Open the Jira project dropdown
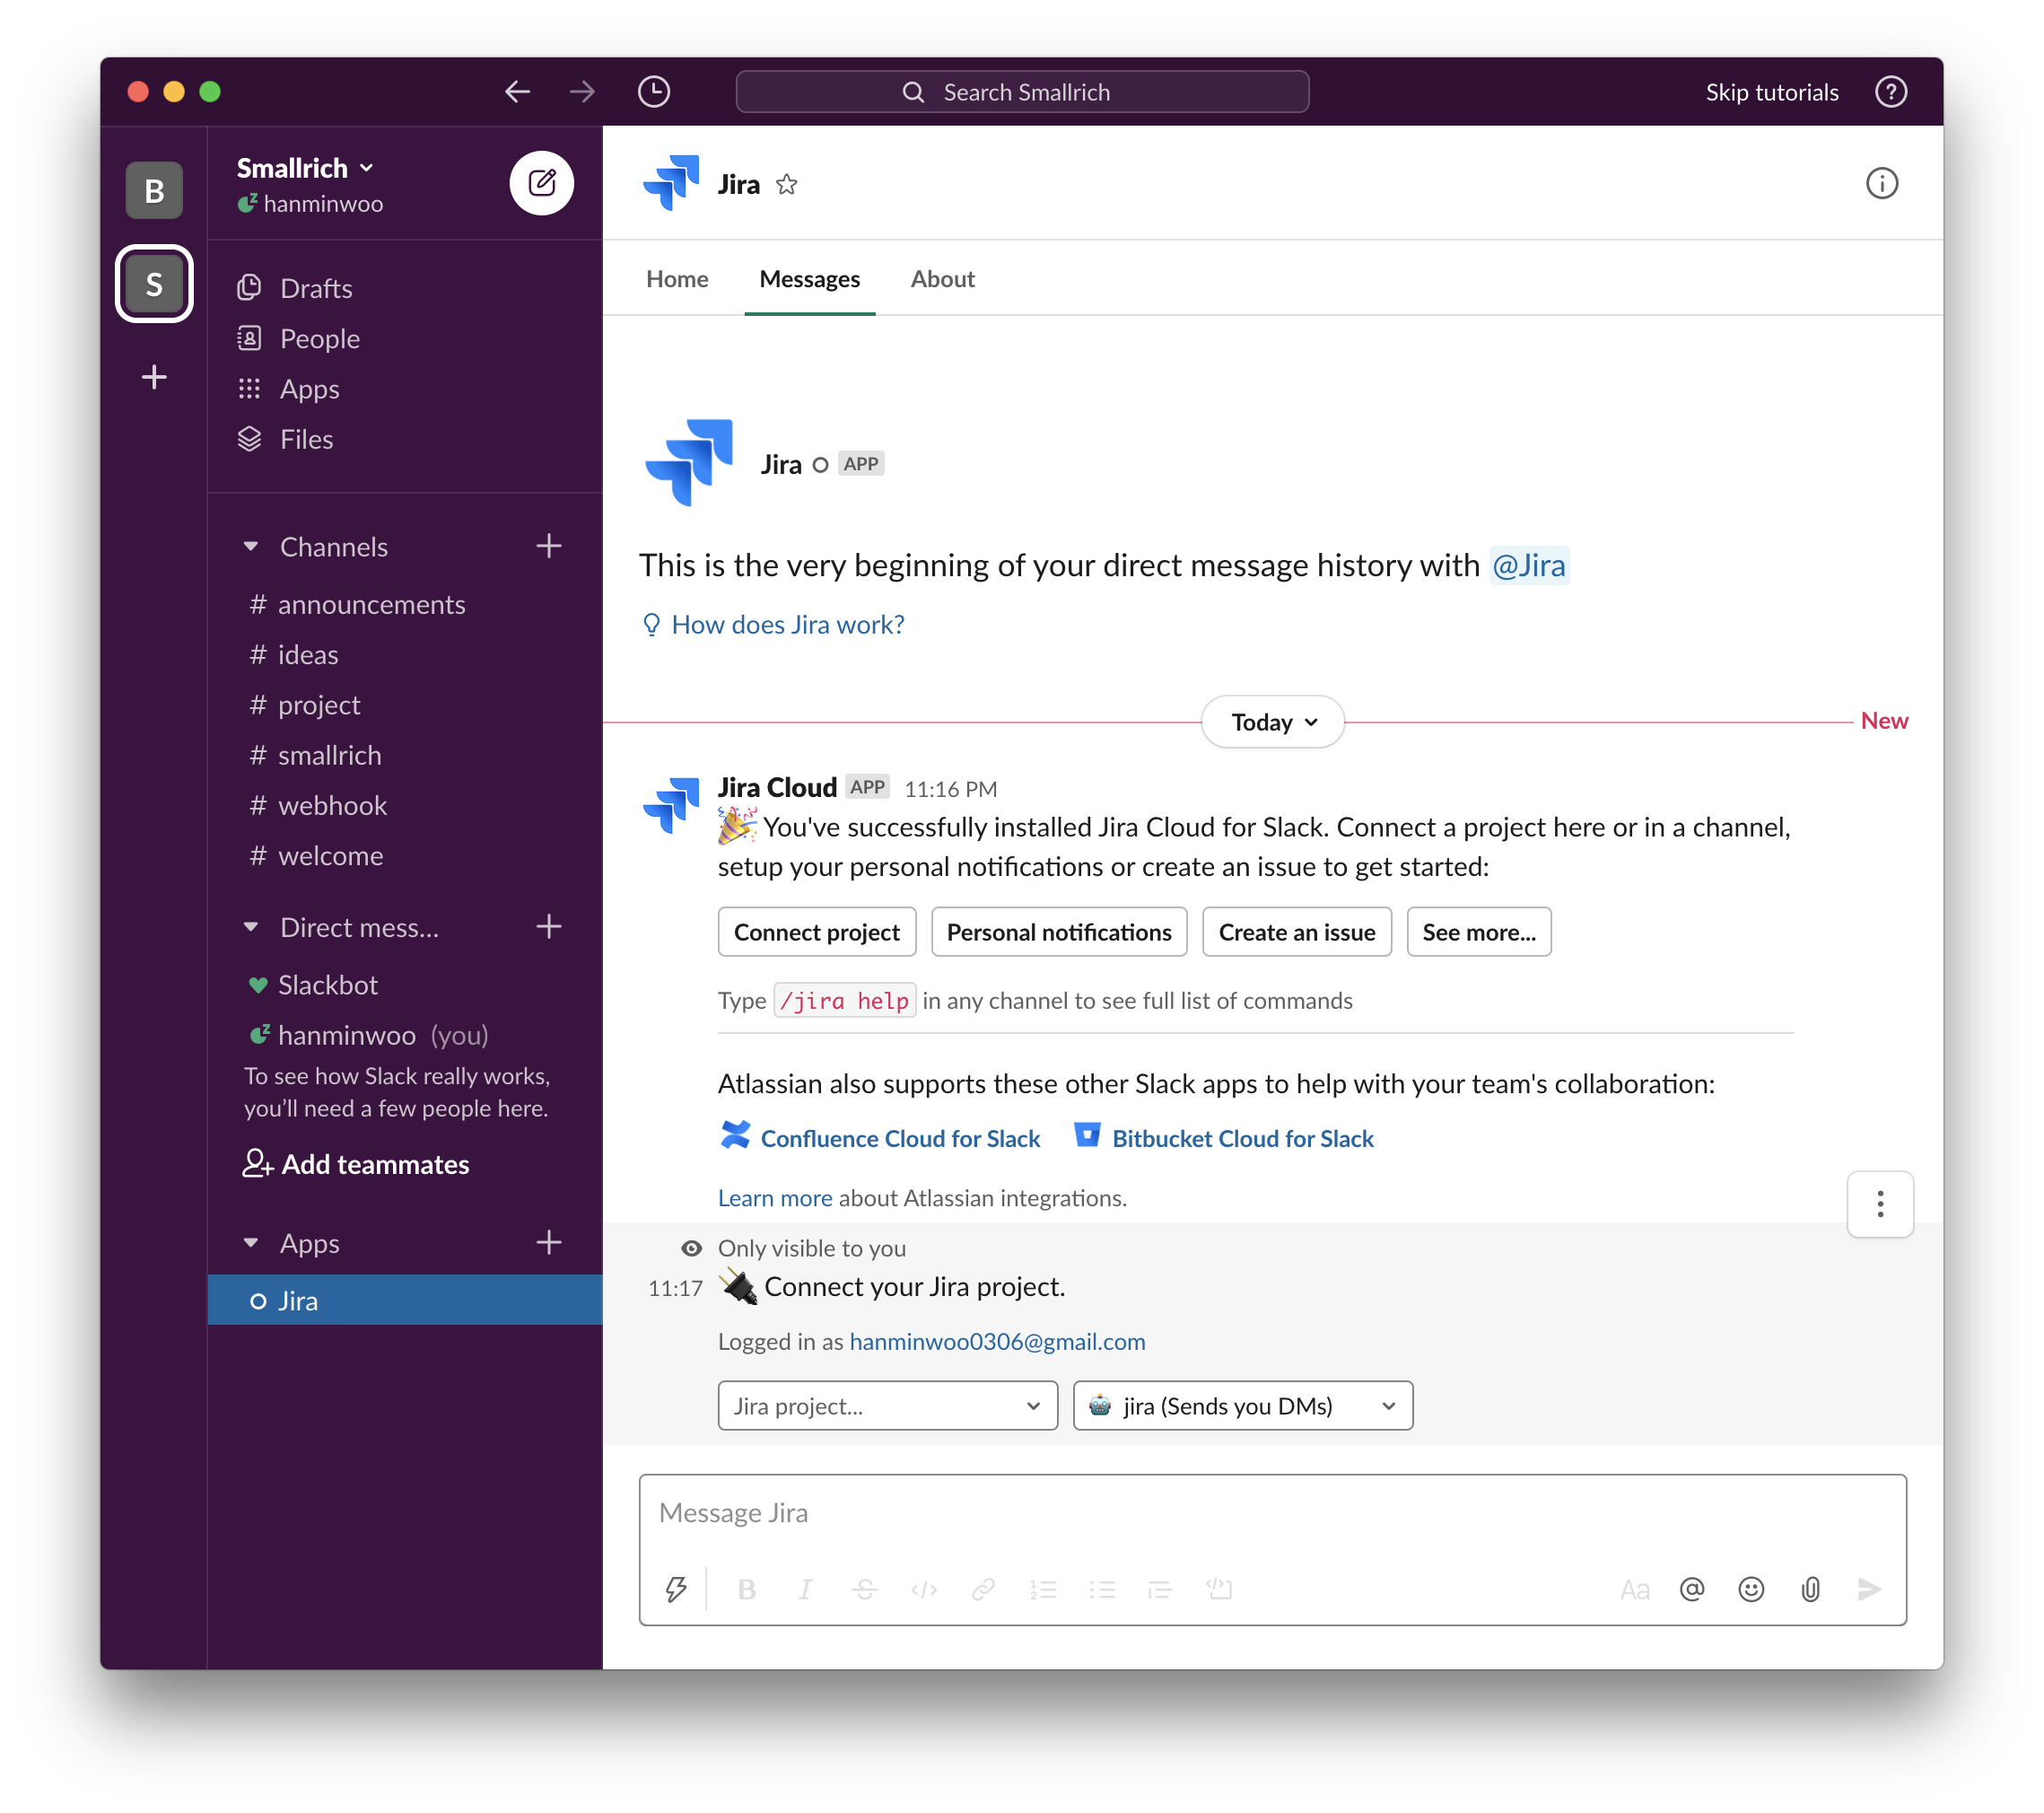Screen dimensions: 2044x1813 pyautogui.click(x=887, y=1406)
